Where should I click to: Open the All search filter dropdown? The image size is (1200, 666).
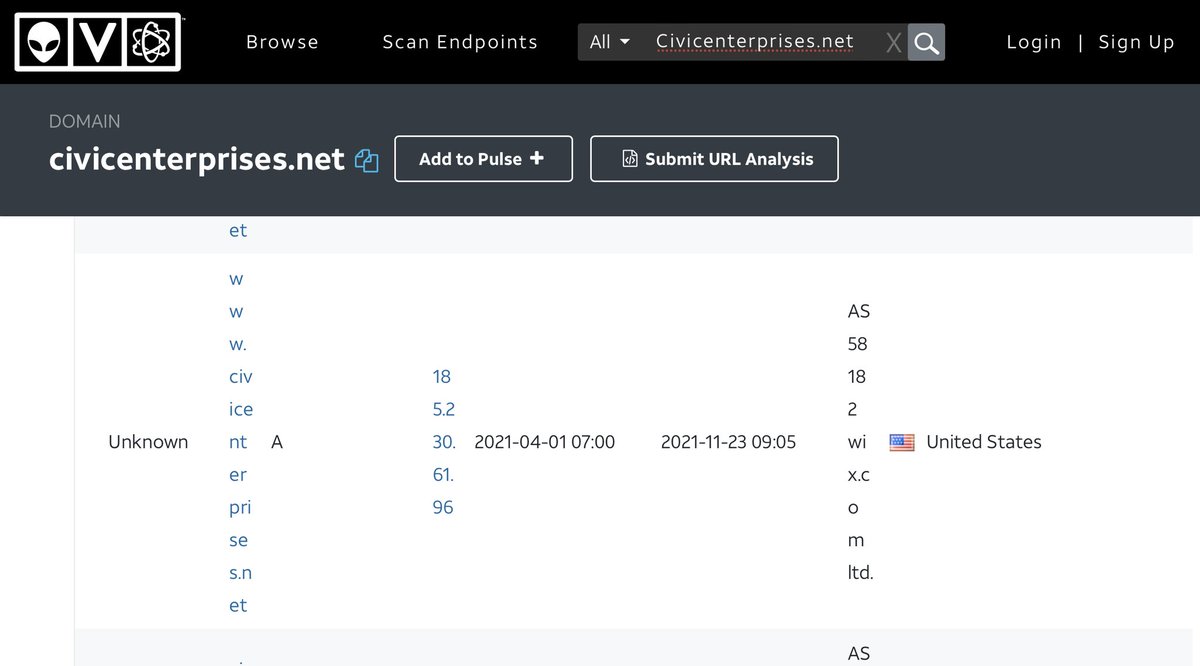(x=610, y=42)
